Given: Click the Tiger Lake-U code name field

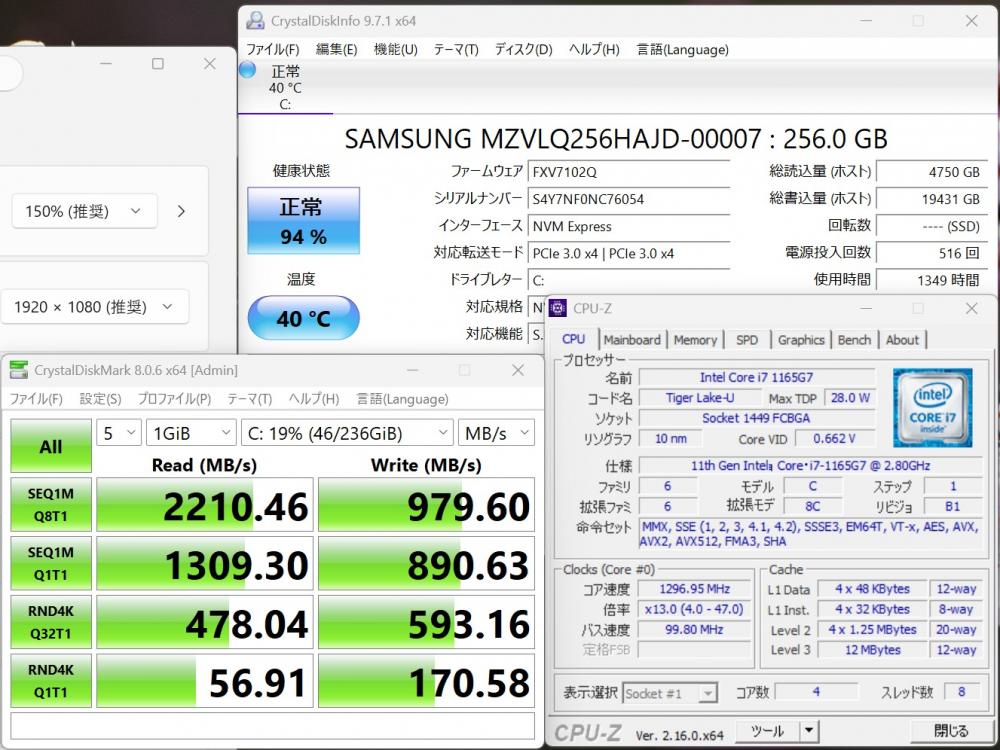Looking at the screenshot, I should pyautogui.click(x=700, y=398).
